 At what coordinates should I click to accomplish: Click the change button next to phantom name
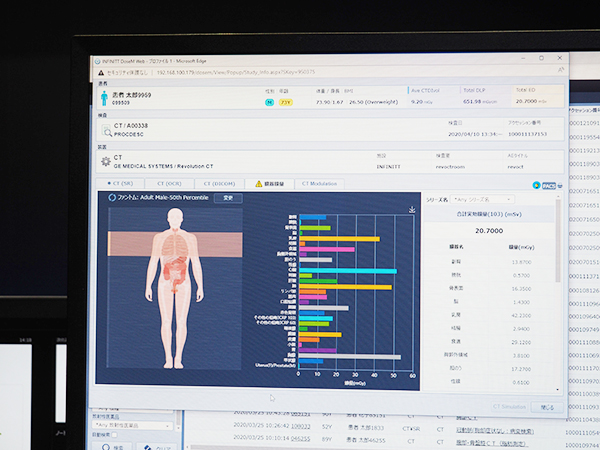227,198
